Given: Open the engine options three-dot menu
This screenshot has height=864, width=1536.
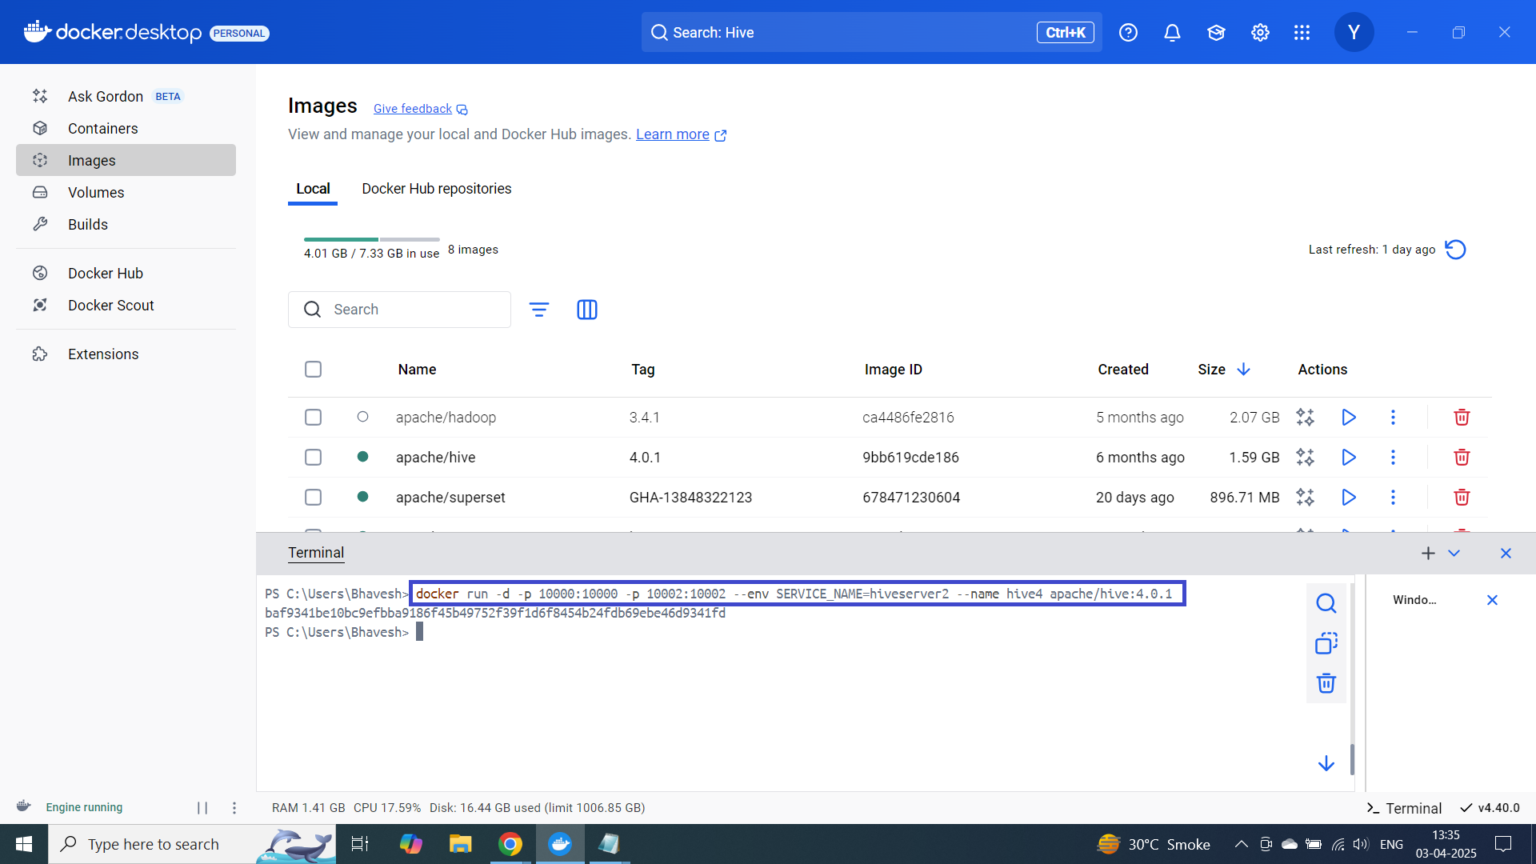Looking at the screenshot, I should coord(234,808).
